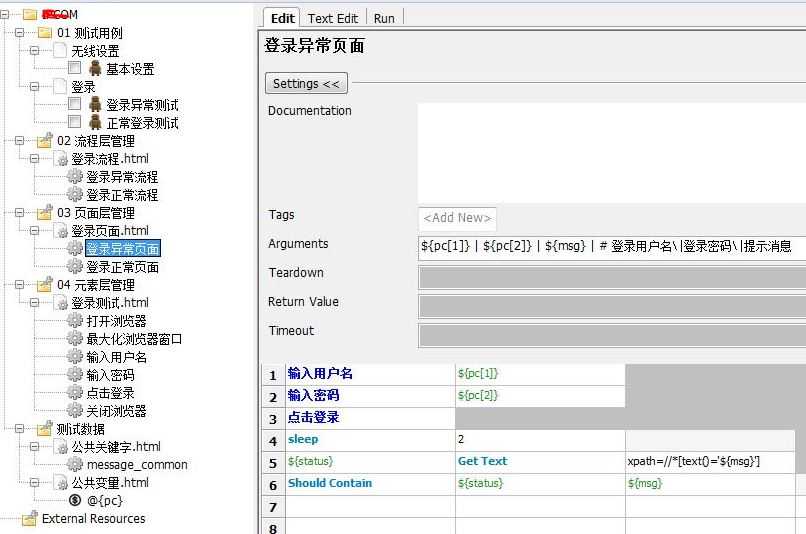
Task: Click the gear icon beside 登录异常流程
Action: [75, 176]
